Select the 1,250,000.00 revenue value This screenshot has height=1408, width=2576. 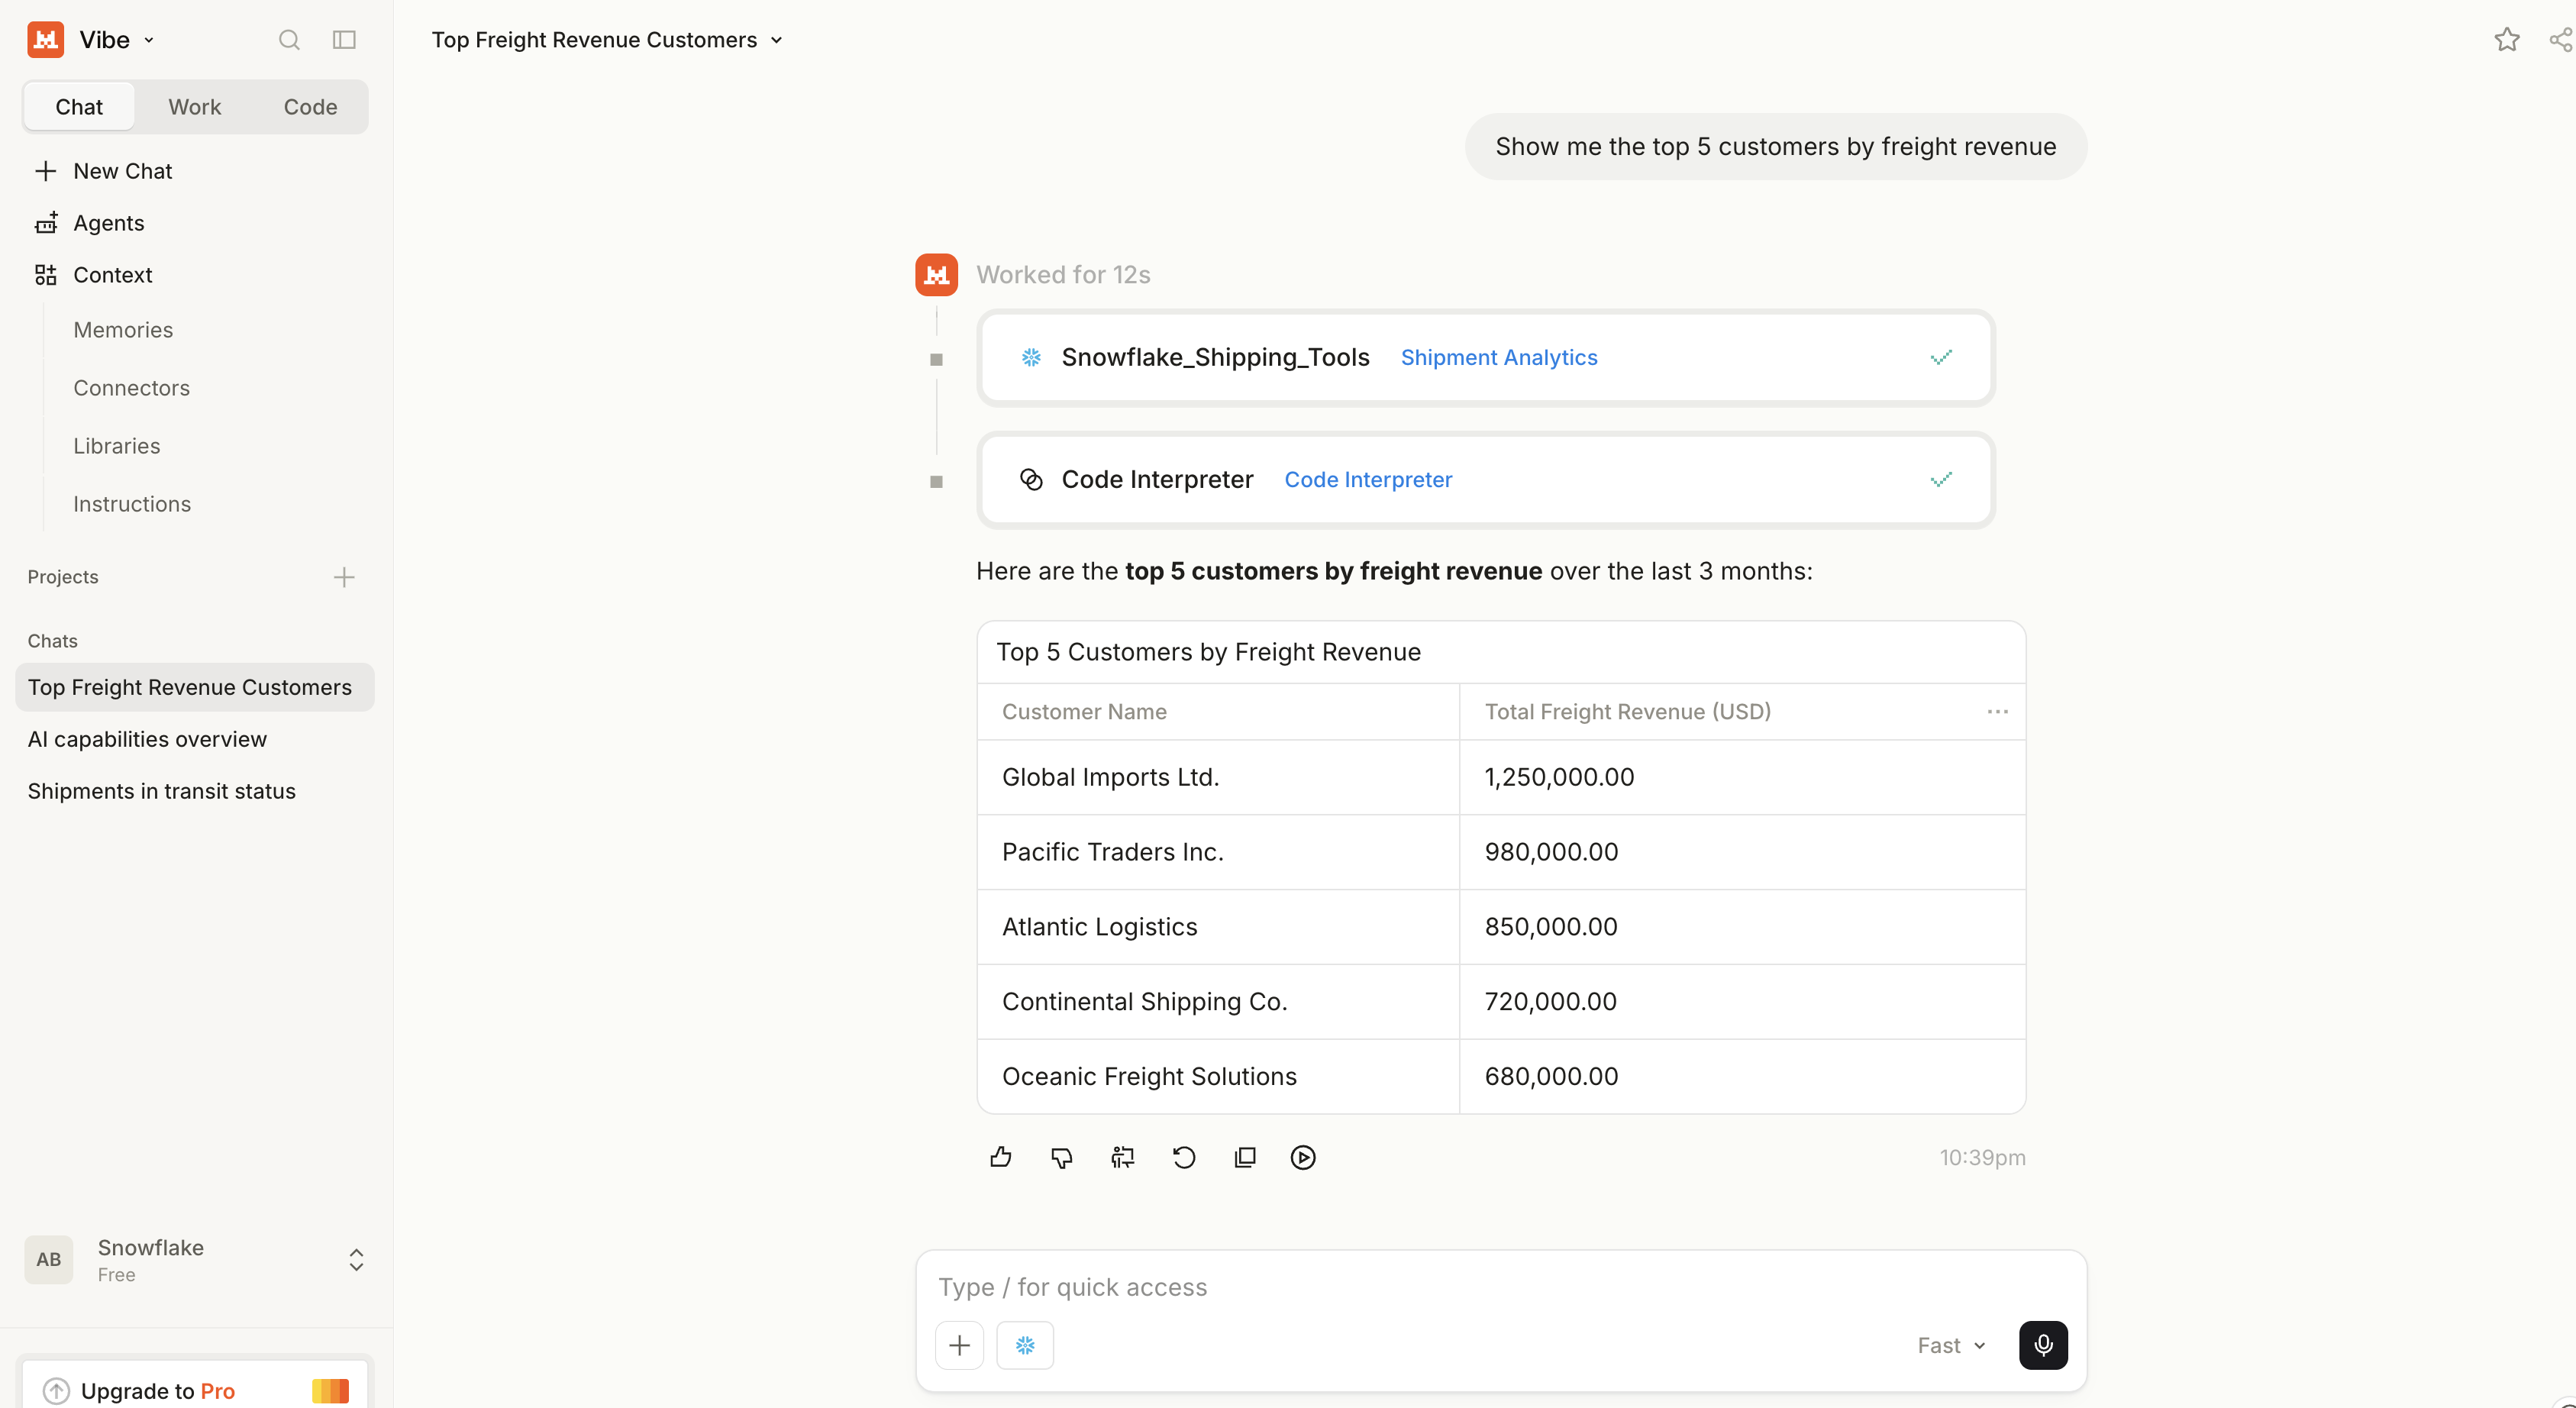(x=1559, y=777)
